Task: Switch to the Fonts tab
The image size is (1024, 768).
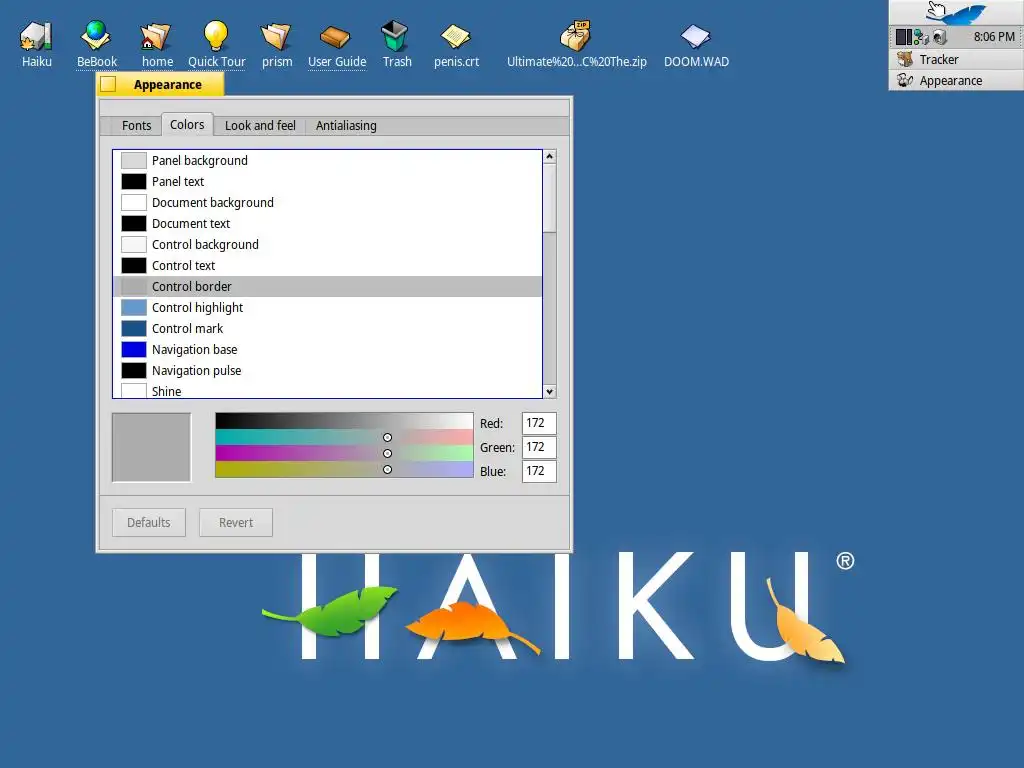Action: (136, 125)
